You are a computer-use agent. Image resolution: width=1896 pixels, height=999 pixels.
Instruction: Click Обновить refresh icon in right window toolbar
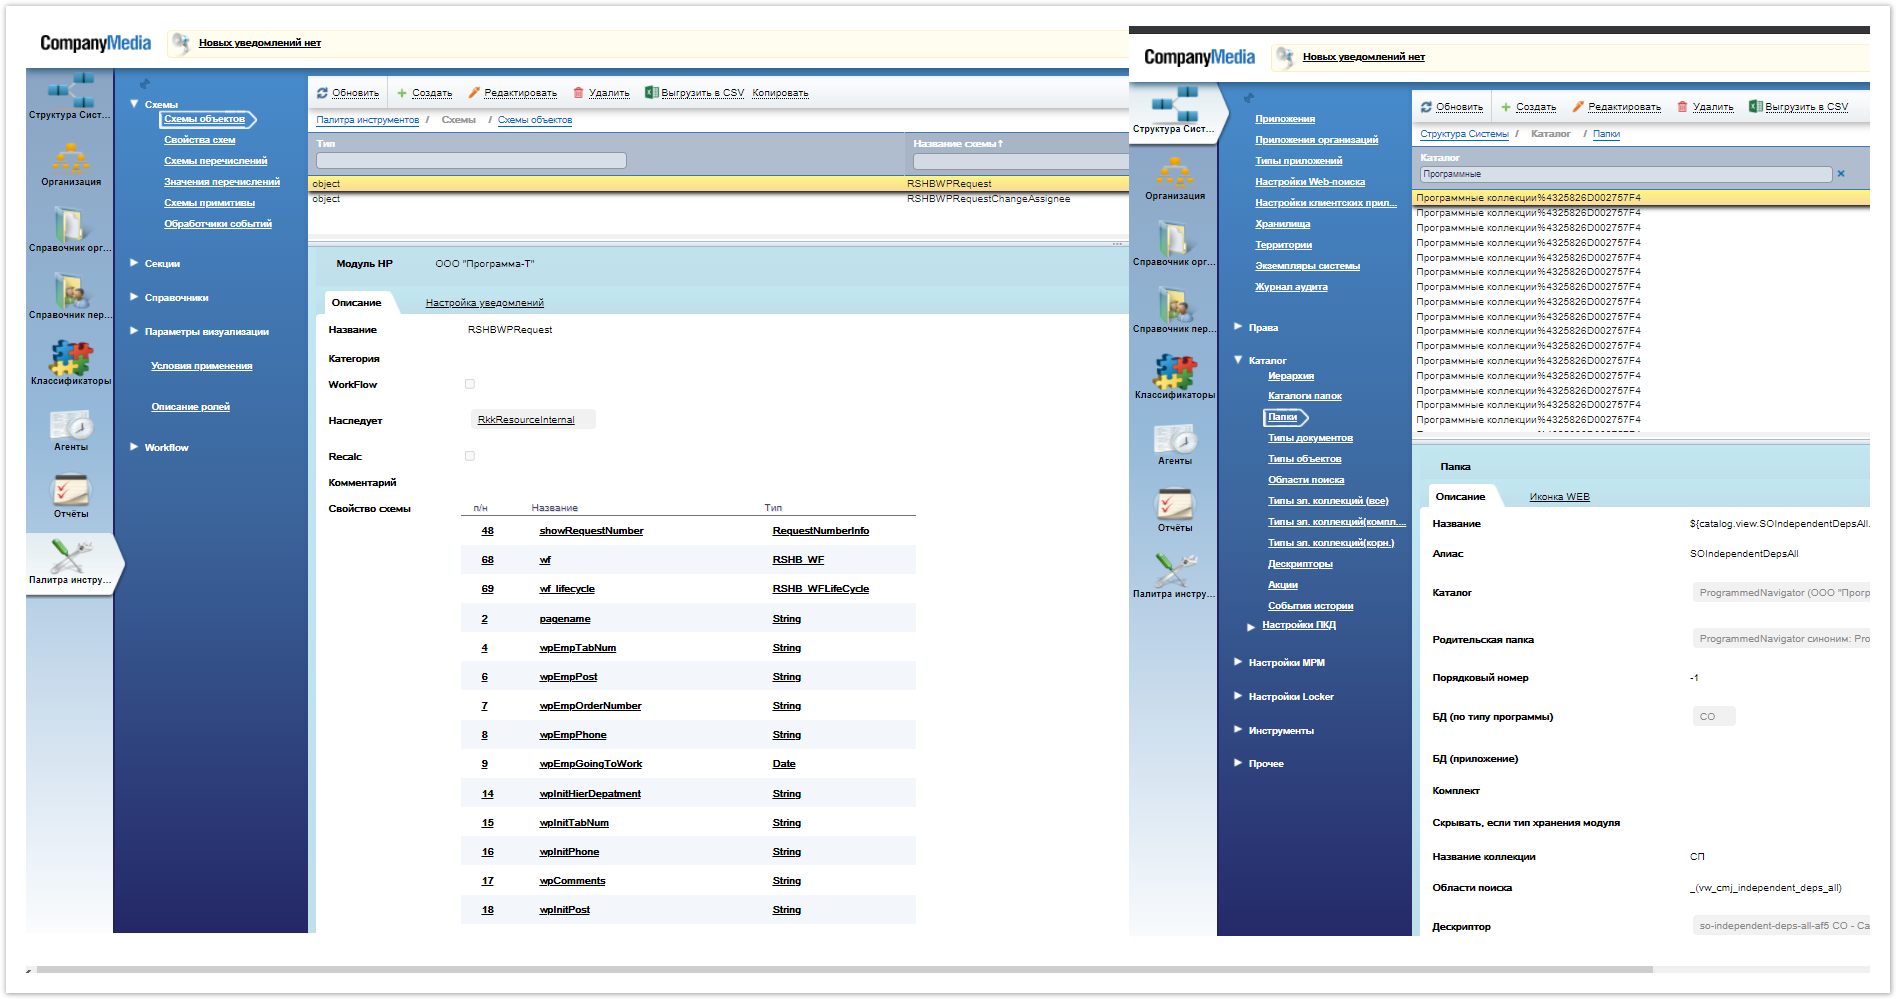1426,107
